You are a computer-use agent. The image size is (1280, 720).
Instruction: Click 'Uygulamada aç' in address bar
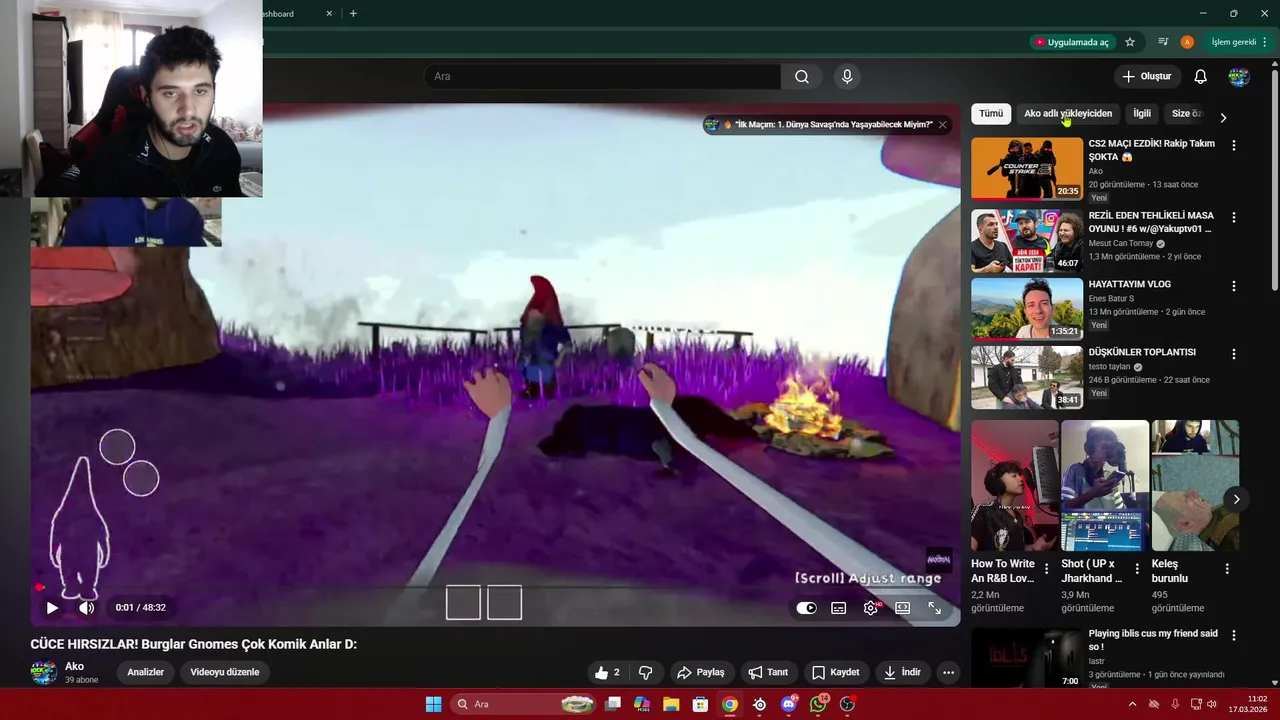[1072, 42]
